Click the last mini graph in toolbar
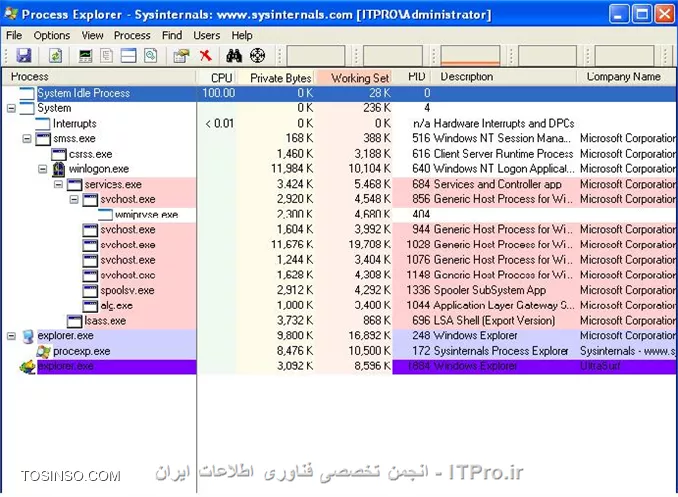The width and height of the screenshot is (678, 497). (624, 56)
